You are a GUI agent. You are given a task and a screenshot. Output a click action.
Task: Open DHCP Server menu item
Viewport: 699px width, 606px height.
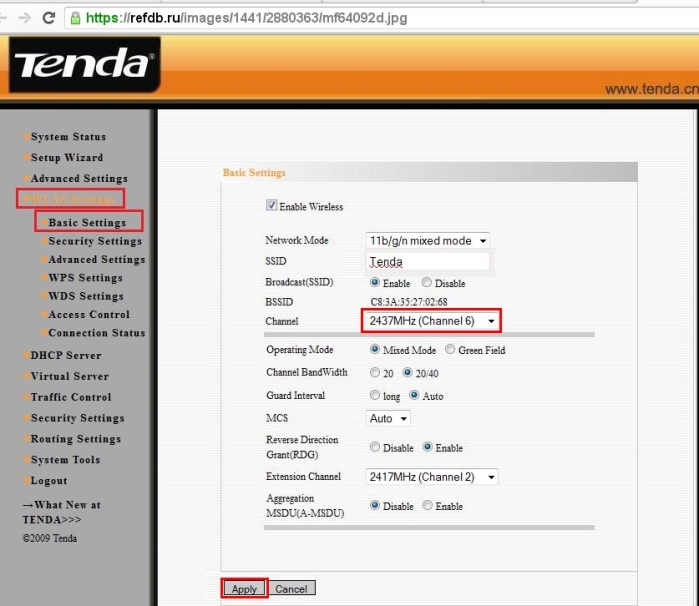[66, 355]
